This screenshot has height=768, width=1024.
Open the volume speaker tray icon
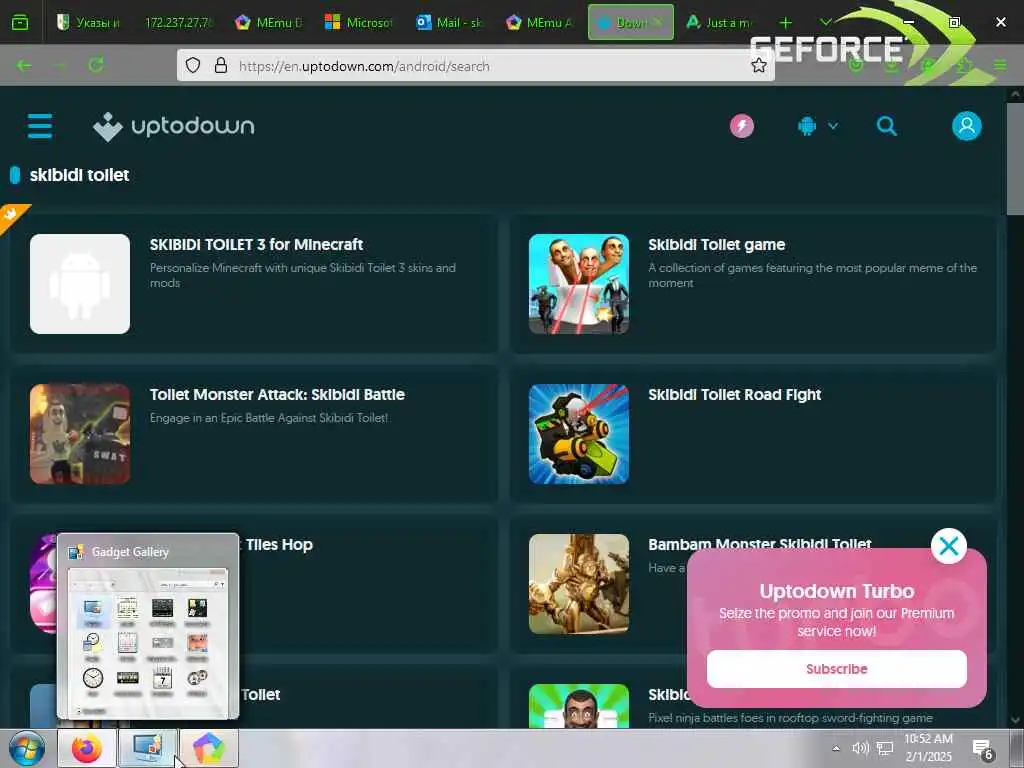860,748
